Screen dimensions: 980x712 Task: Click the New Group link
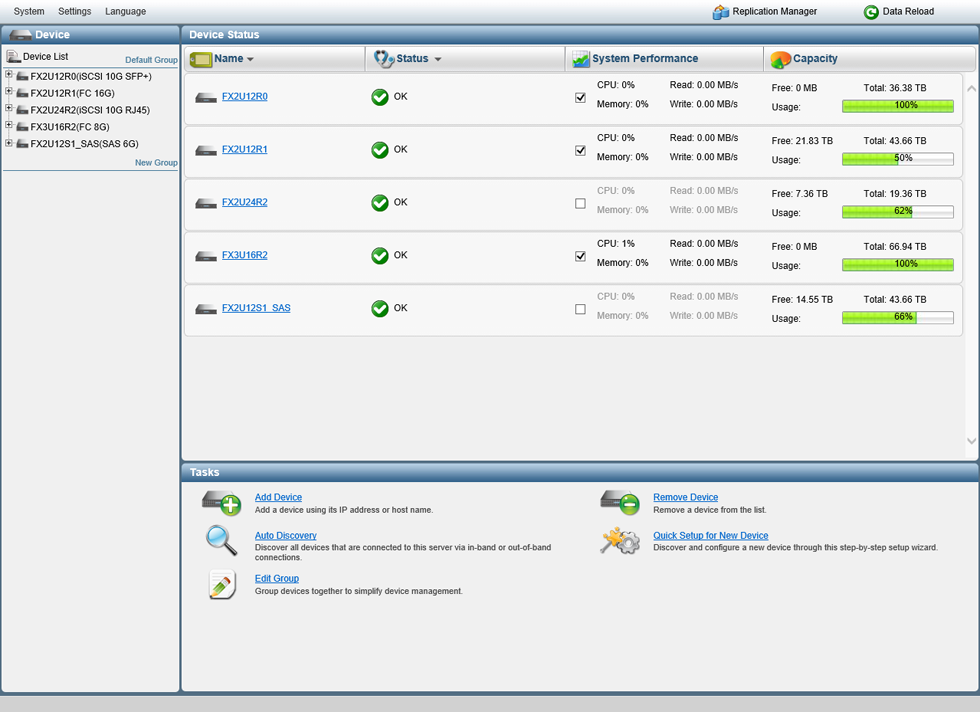click(156, 163)
